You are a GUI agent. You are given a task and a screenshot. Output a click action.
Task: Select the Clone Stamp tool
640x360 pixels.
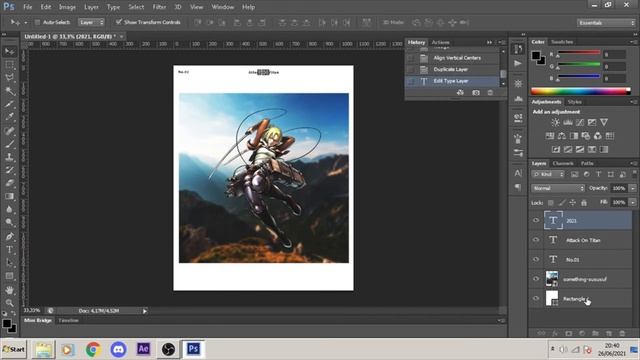9,156
